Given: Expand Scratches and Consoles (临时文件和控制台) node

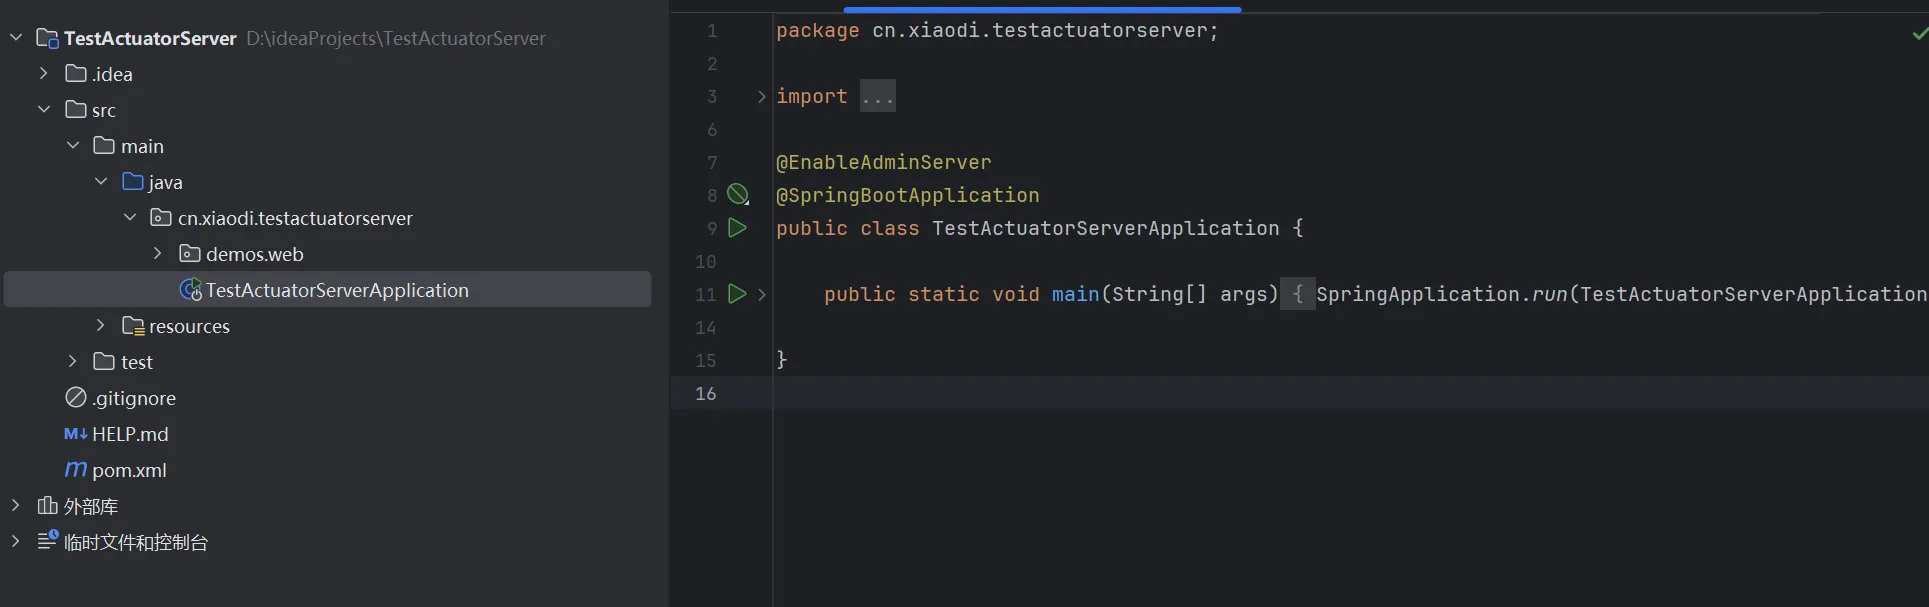Looking at the screenshot, I should click(x=15, y=542).
